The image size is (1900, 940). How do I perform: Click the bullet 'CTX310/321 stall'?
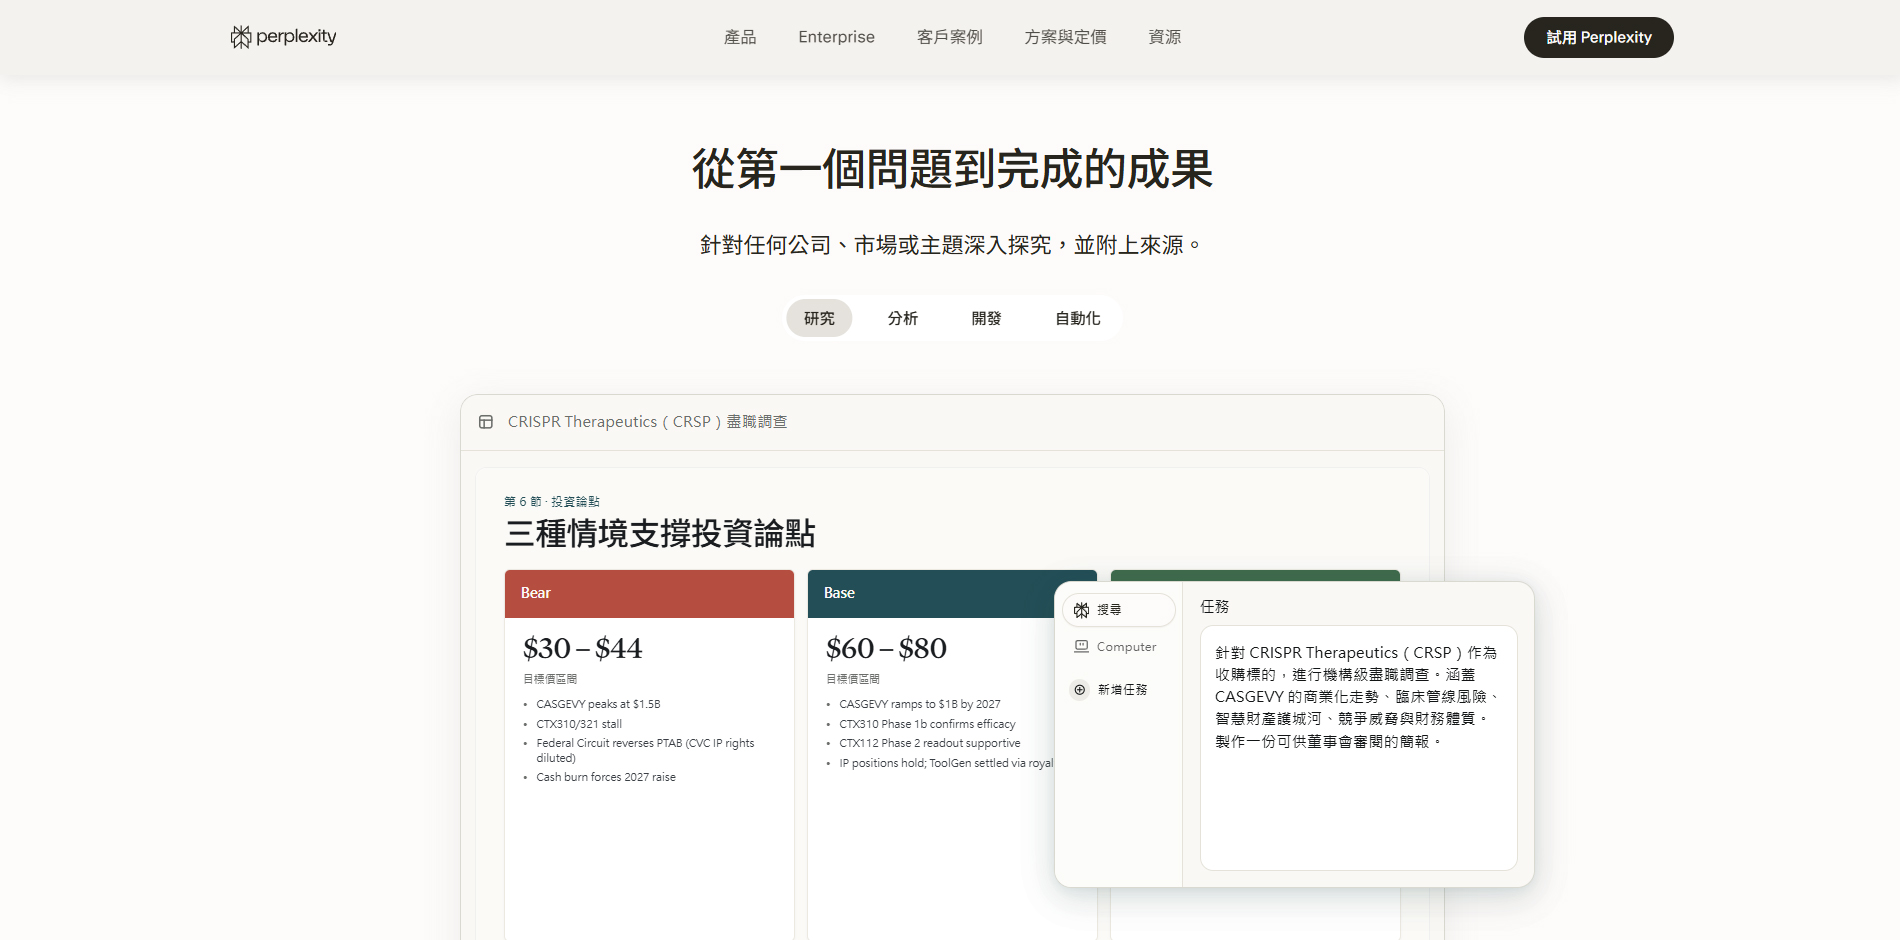point(579,724)
